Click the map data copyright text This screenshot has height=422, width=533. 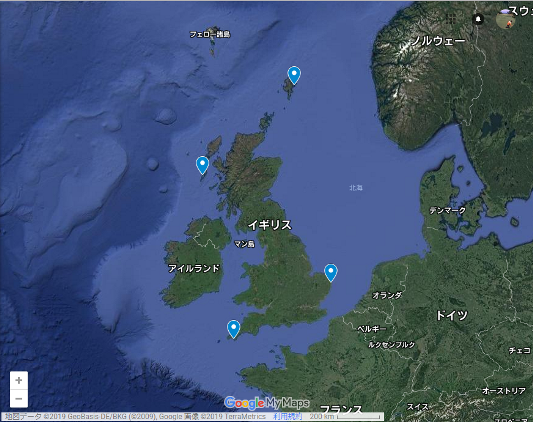point(136,417)
